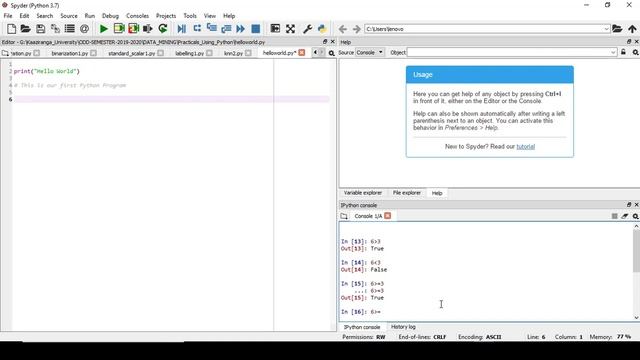Image resolution: width=640 pixels, height=360 pixels.
Task: Open the Consoles menu
Action: point(137,16)
